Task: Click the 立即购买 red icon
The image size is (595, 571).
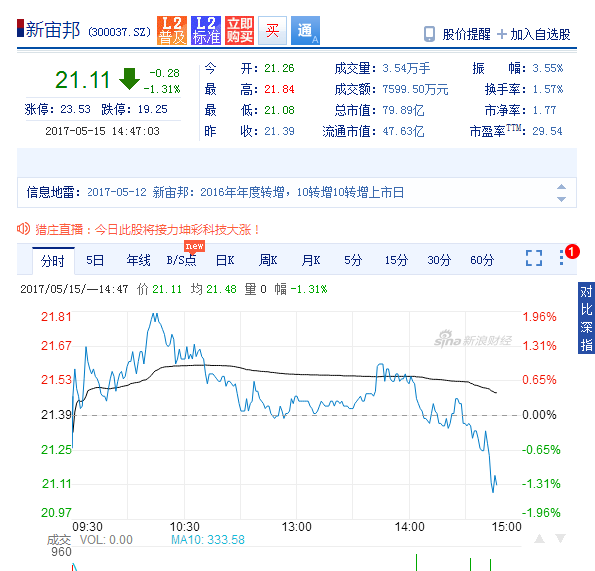Action: tap(239, 30)
